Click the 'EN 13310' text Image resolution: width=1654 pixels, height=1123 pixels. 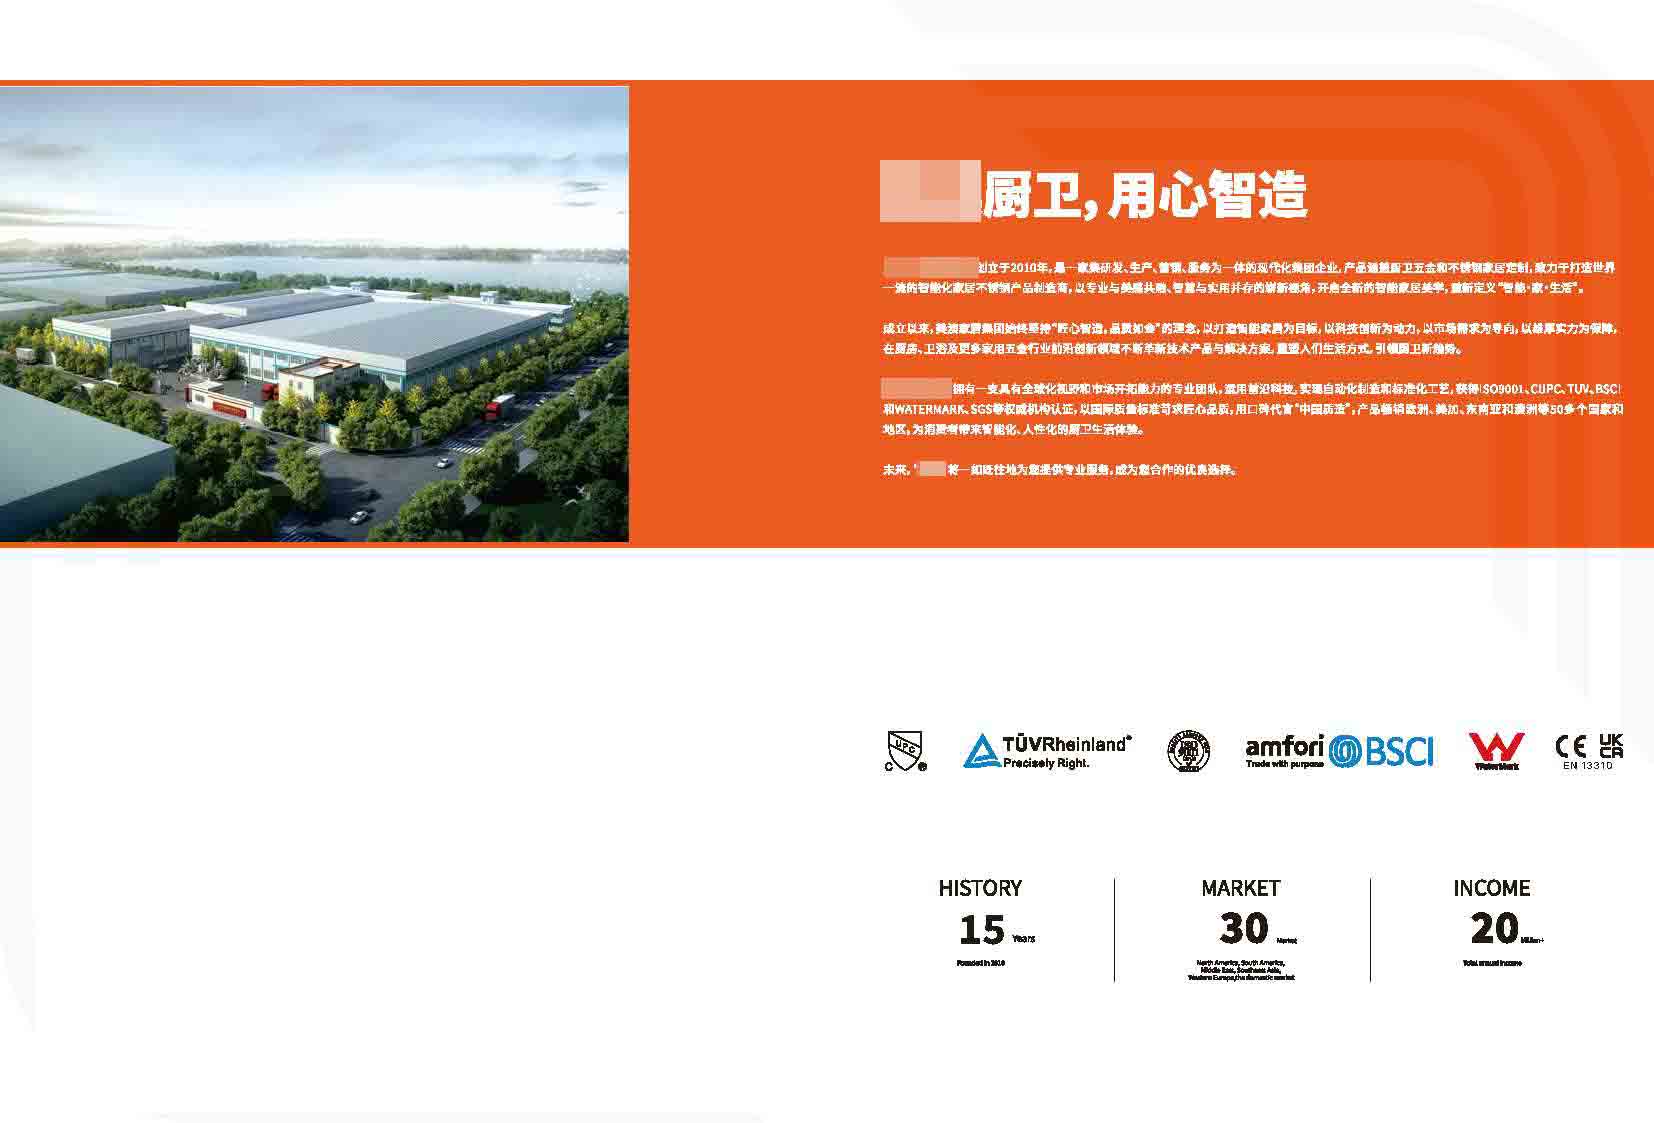tap(1588, 765)
